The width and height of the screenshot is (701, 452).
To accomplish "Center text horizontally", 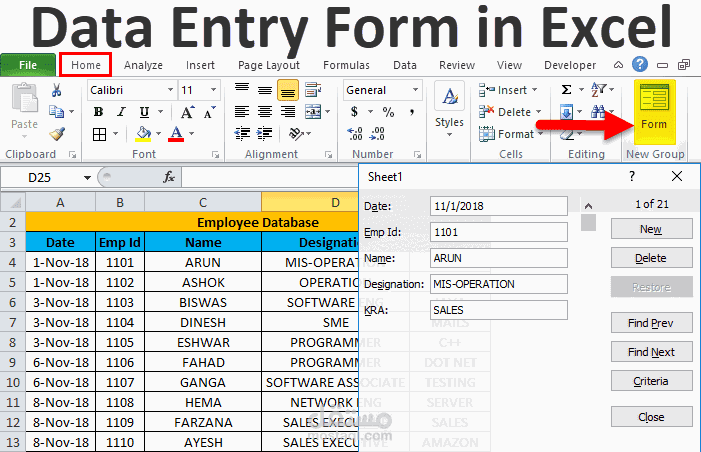I will (x=265, y=111).
